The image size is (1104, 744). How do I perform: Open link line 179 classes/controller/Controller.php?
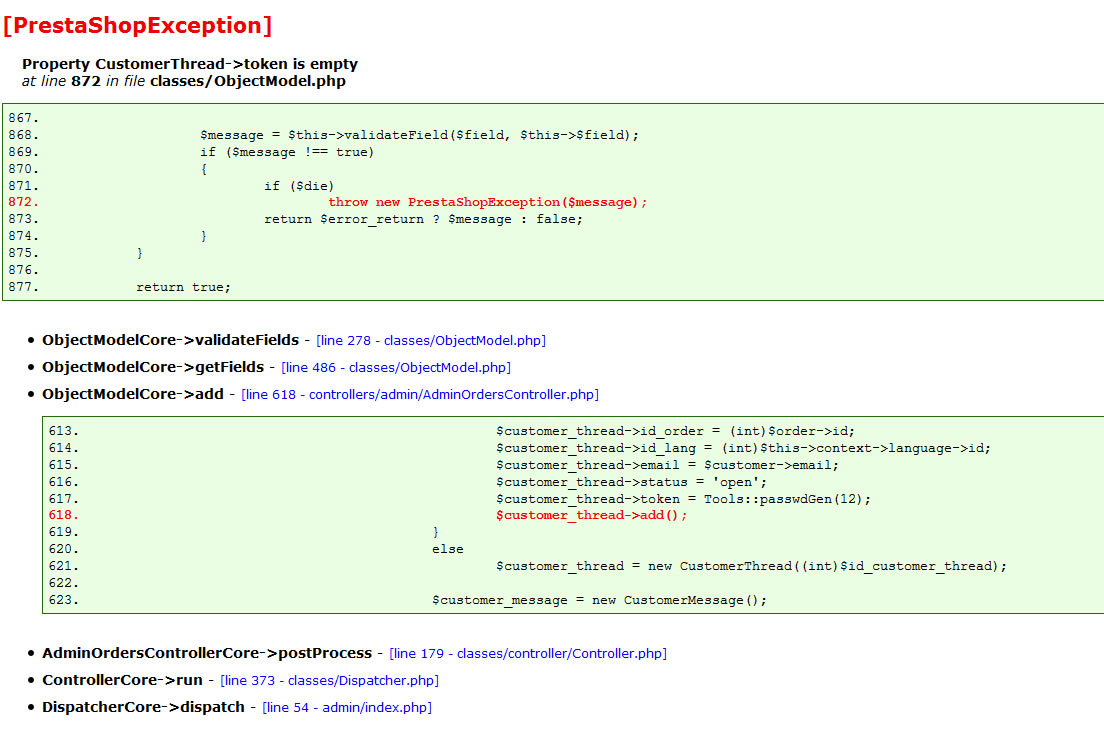(528, 654)
